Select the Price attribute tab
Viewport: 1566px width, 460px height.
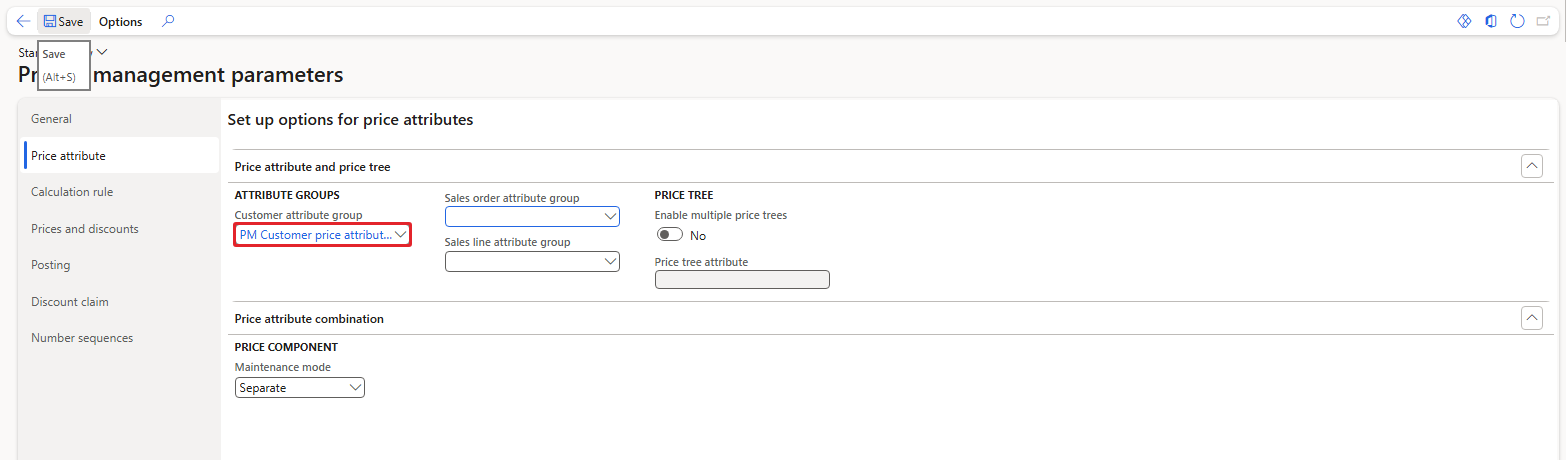(119, 155)
